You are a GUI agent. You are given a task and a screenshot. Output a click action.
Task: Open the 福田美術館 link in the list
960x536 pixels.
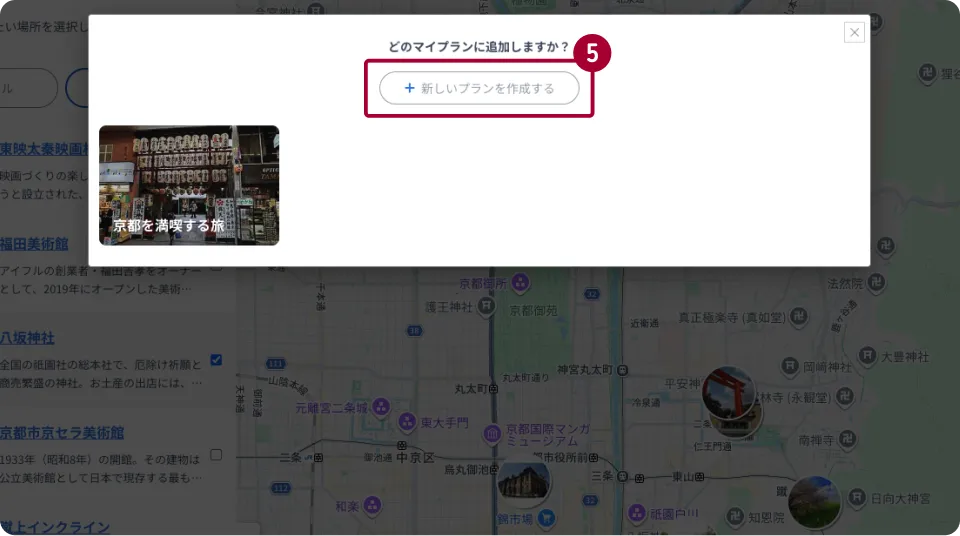[x=34, y=244]
